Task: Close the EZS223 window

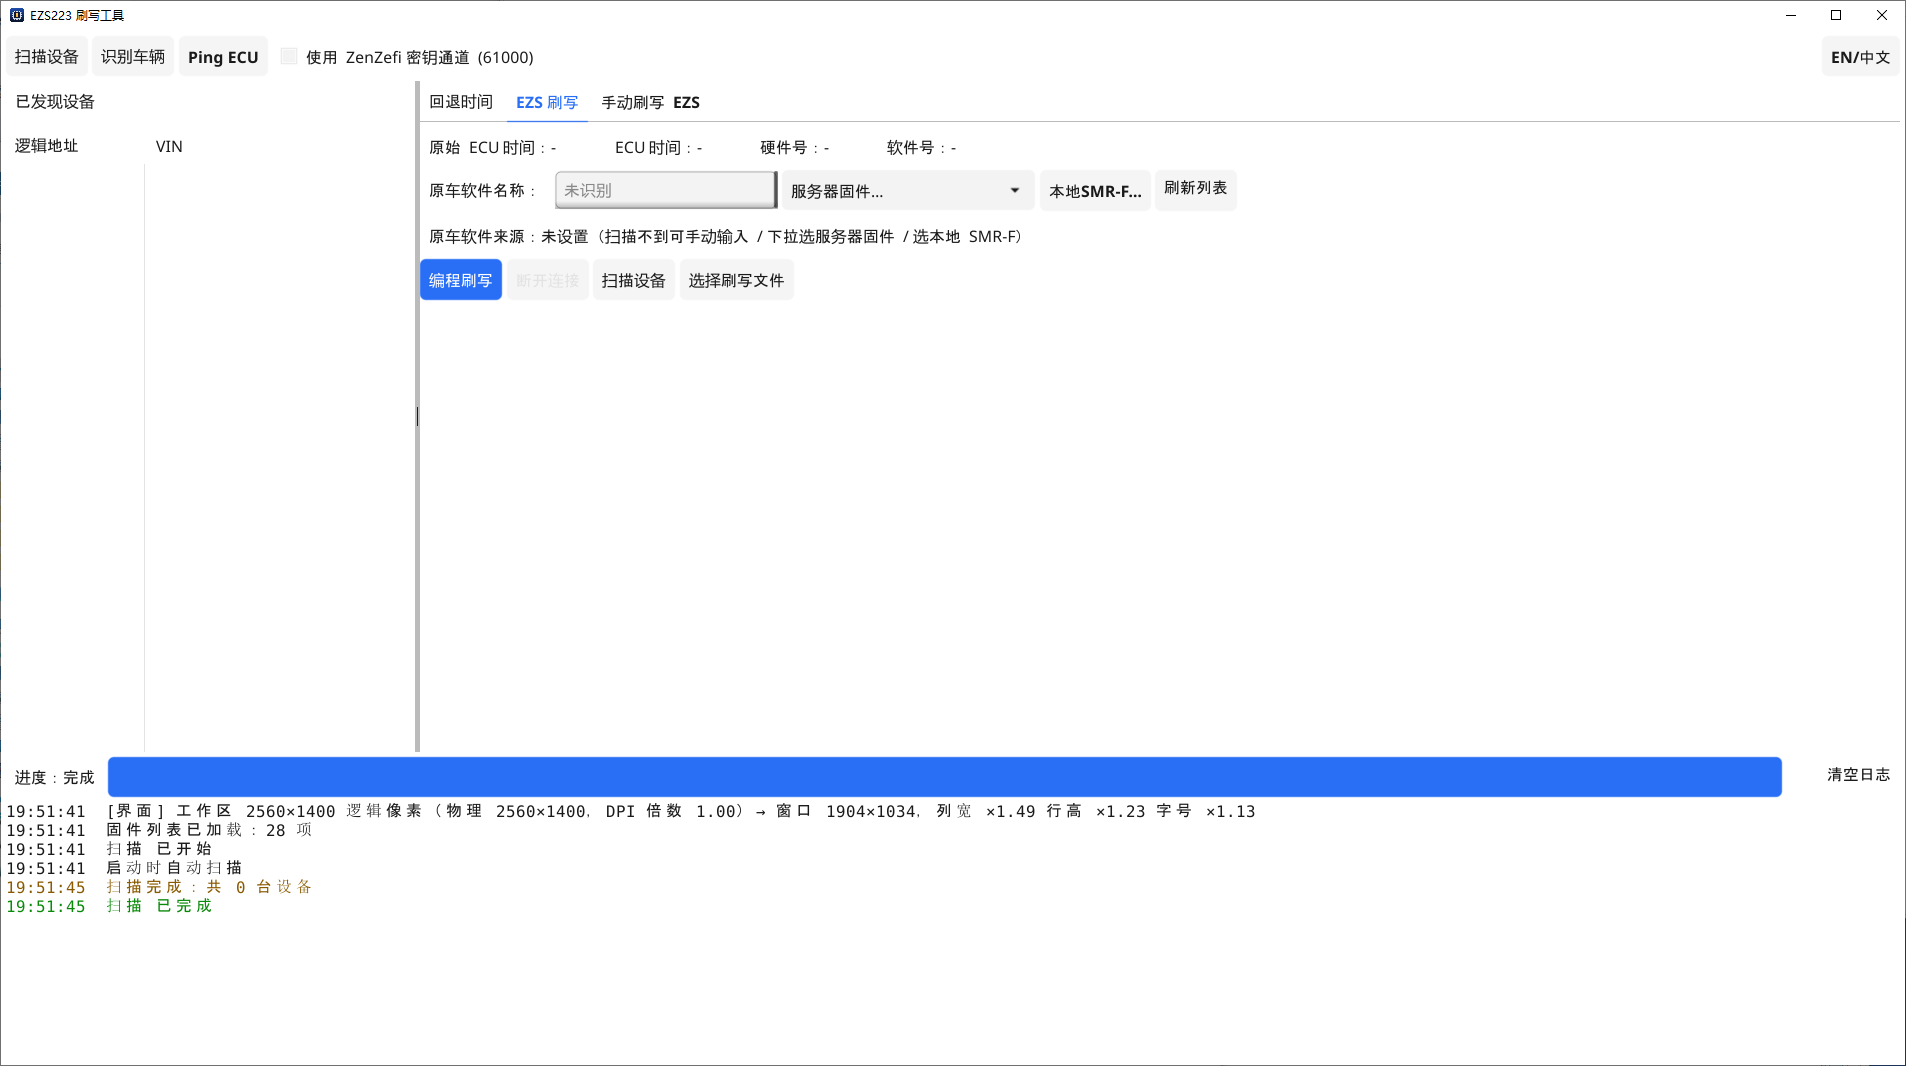Action: point(1882,15)
